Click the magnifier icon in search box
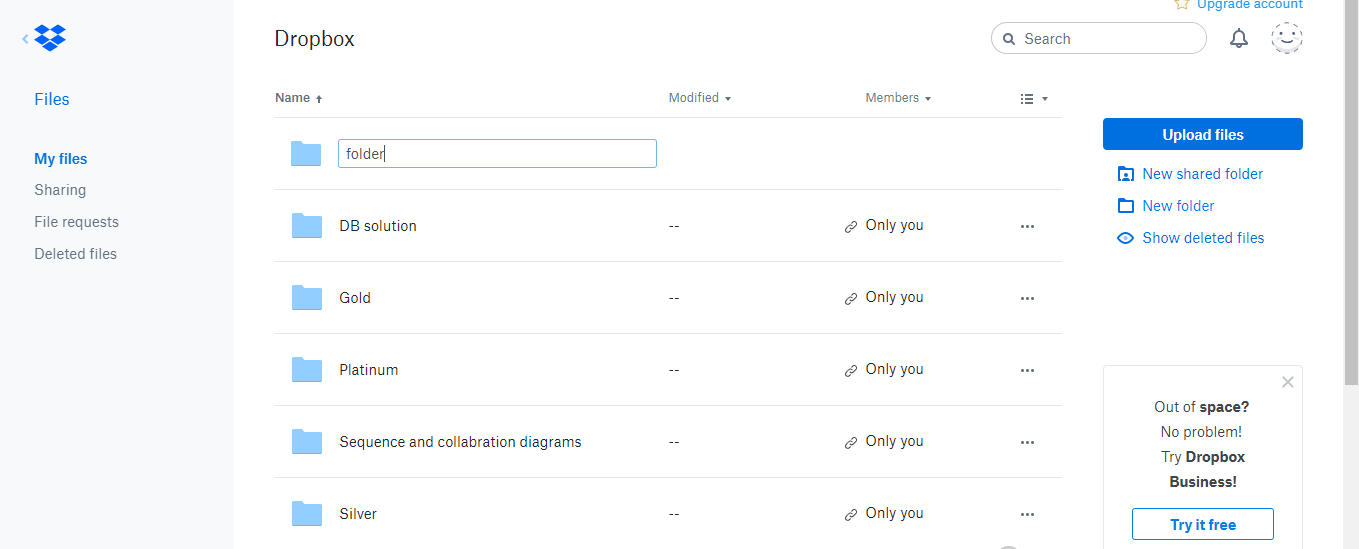 pyautogui.click(x=1009, y=39)
